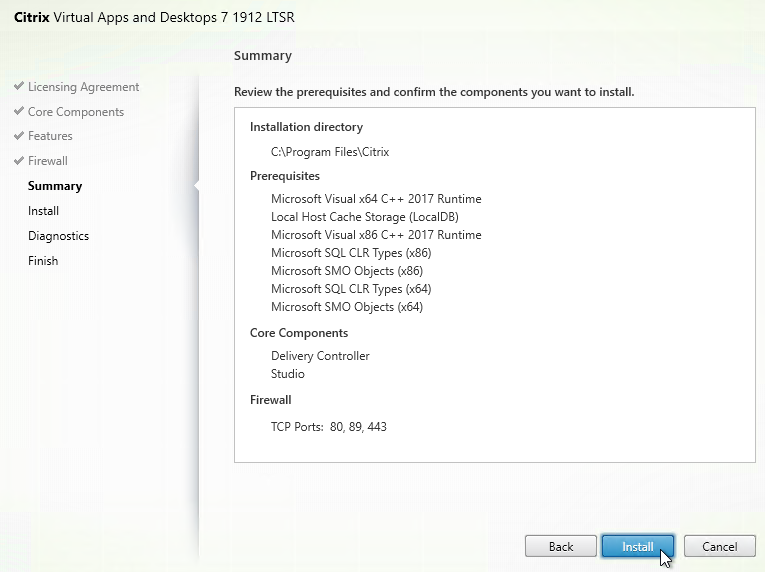Click the Firewall heading in the summary box

(x=270, y=400)
